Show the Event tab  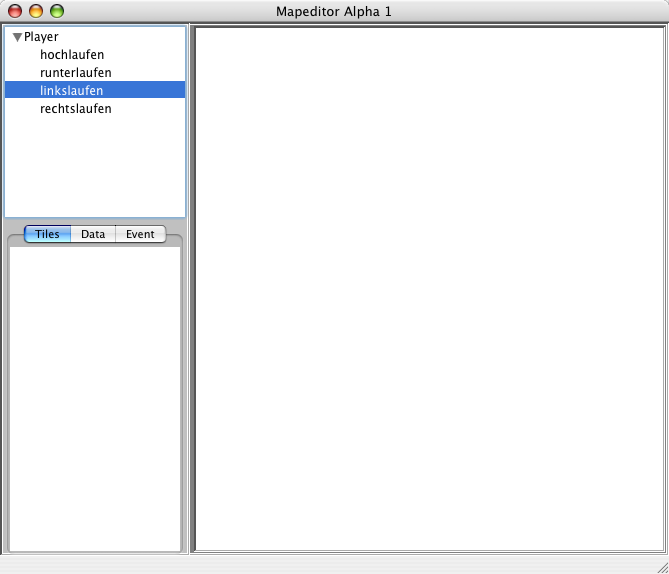coord(140,234)
